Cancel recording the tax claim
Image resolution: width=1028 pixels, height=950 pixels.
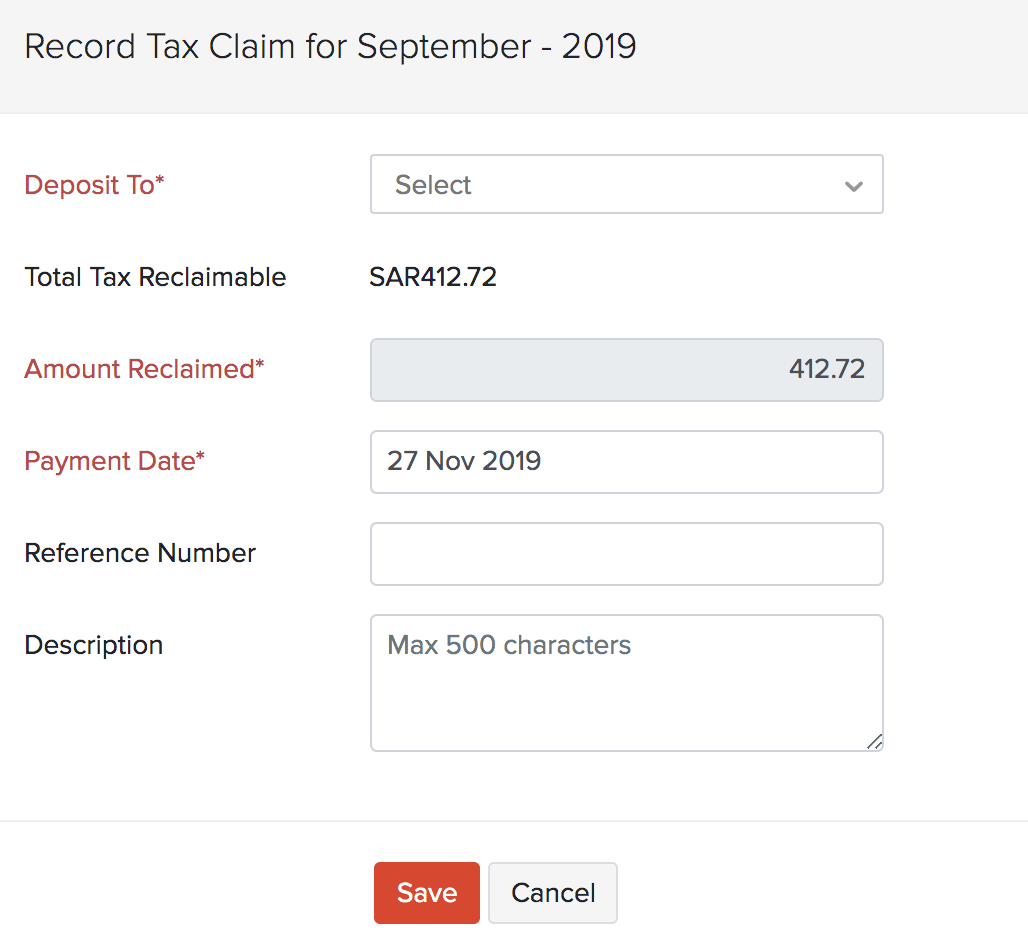coord(552,892)
